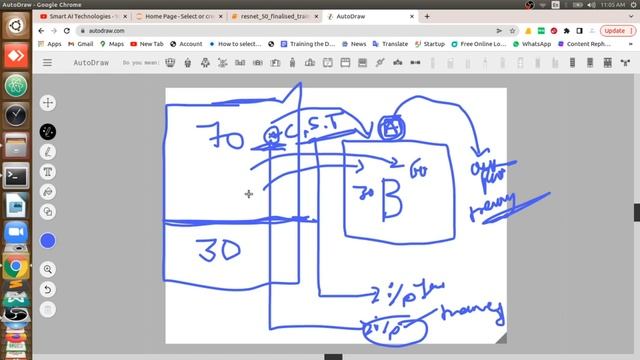Screen dimensions: 640x360
Task: Activate the Fill bucket tool
Action: [48, 191]
